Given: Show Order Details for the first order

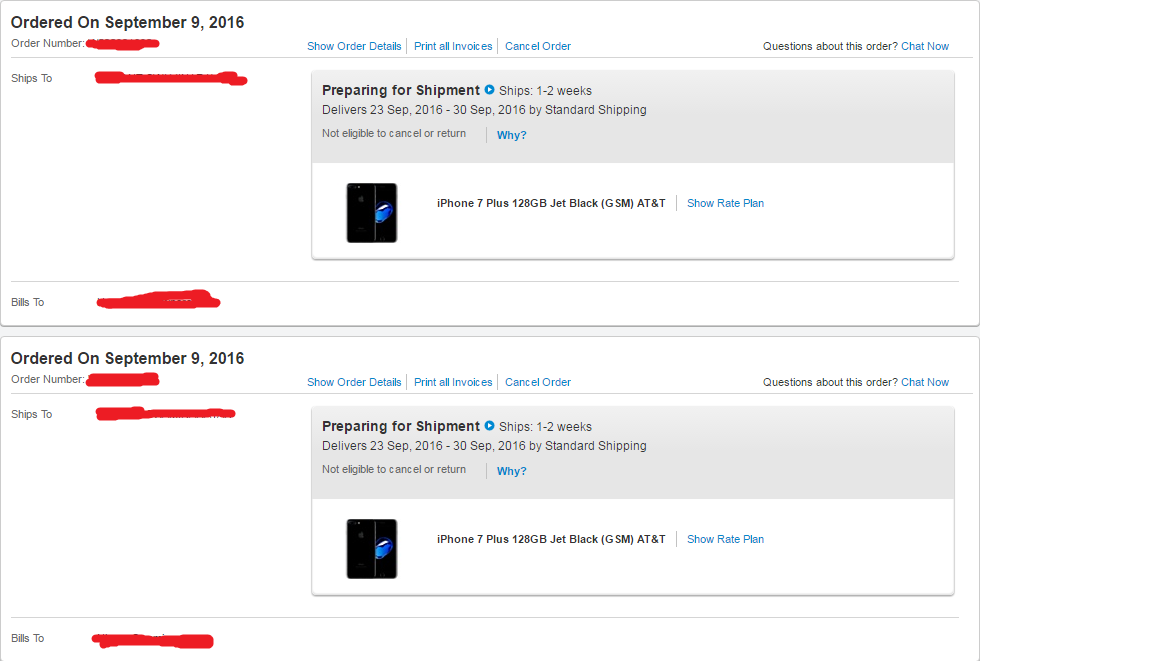Looking at the screenshot, I should coord(354,46).
